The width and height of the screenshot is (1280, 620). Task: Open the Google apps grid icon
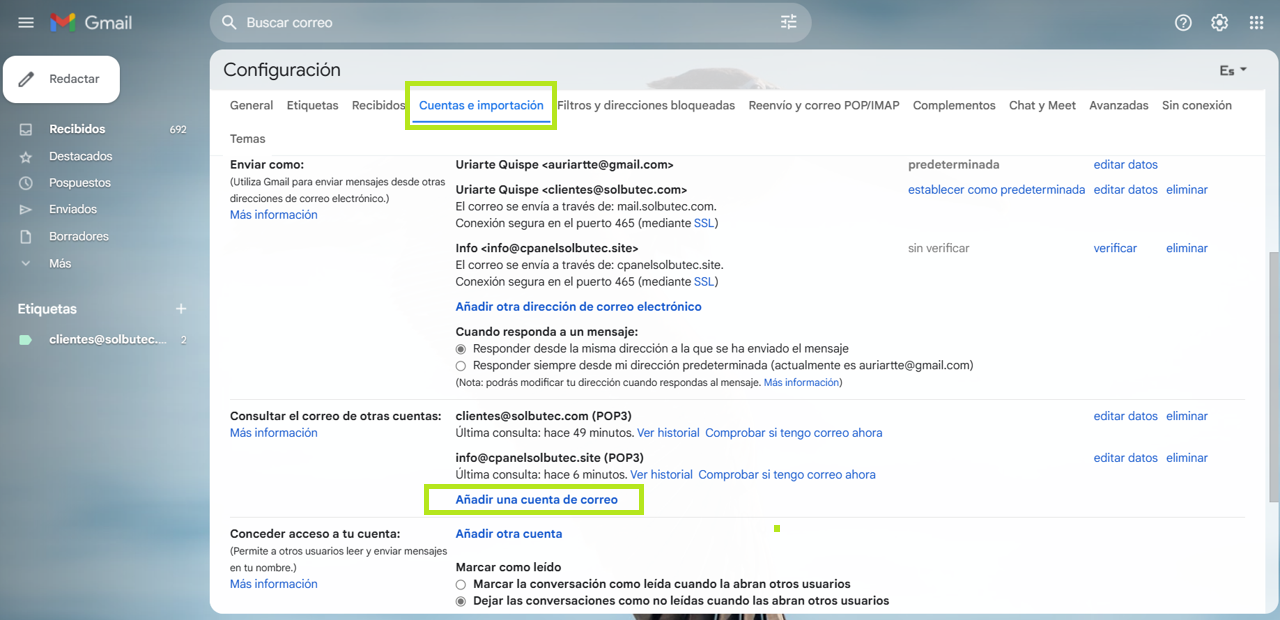pos(1256,22)
